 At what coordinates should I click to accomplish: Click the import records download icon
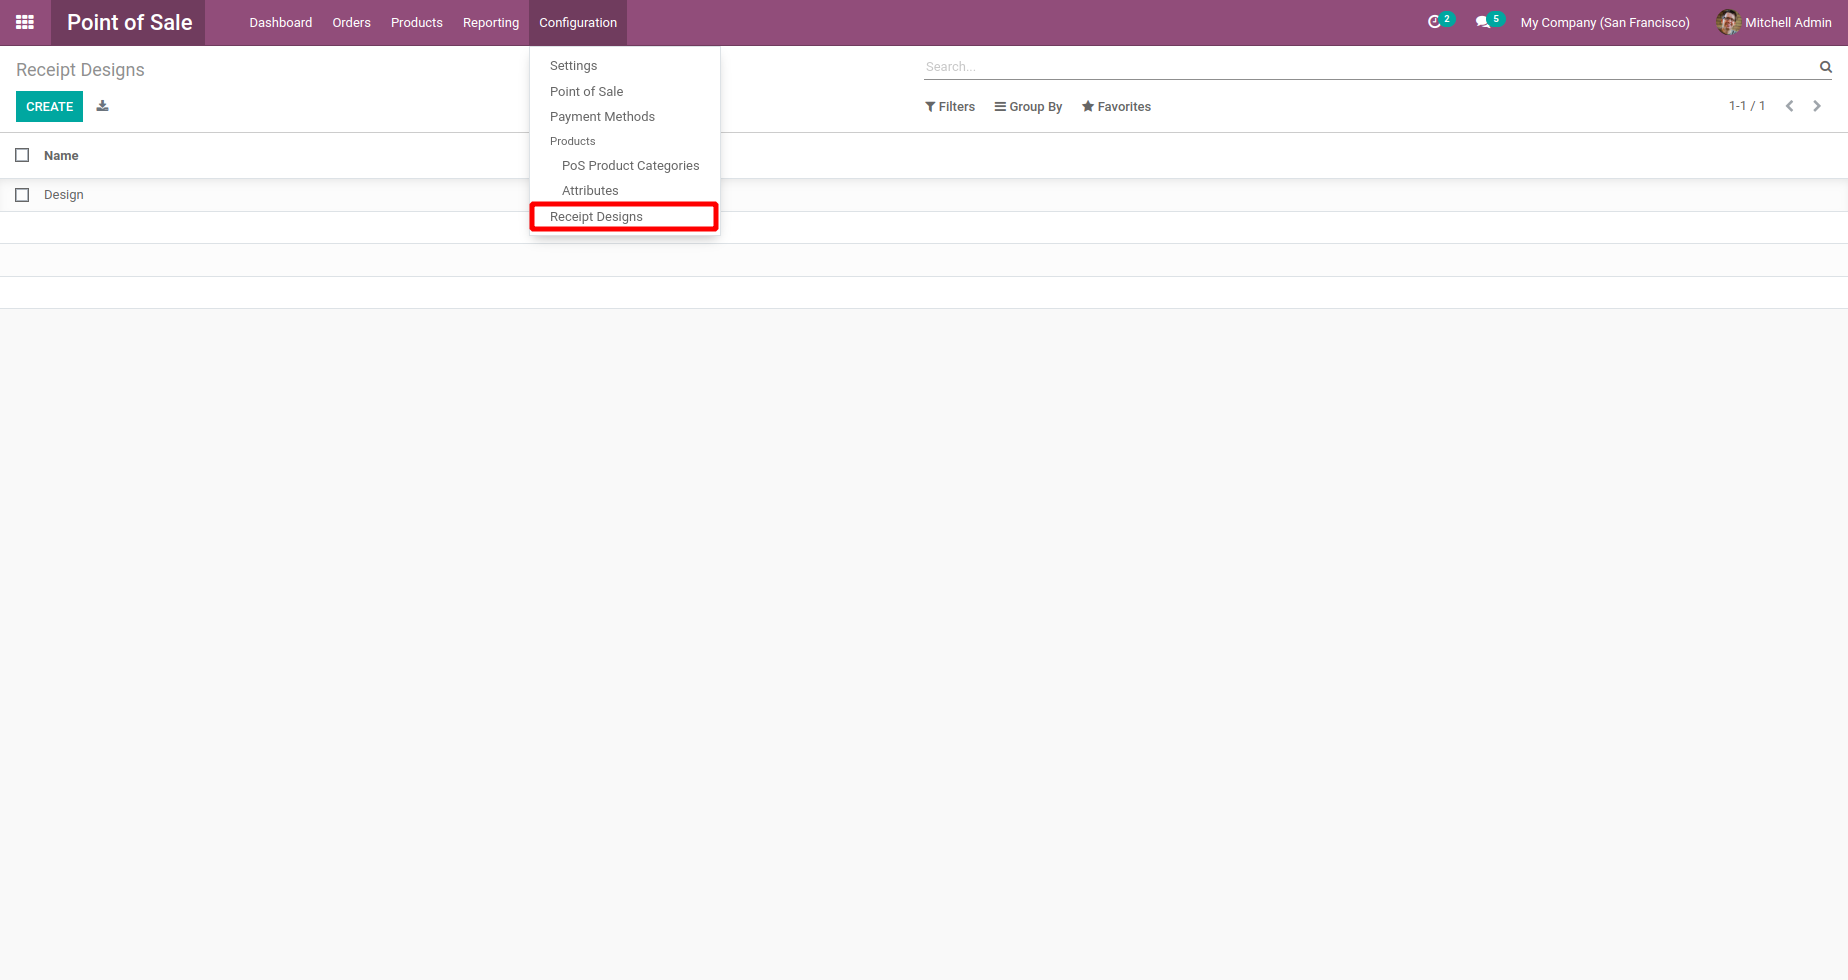(x=102, y=106)
